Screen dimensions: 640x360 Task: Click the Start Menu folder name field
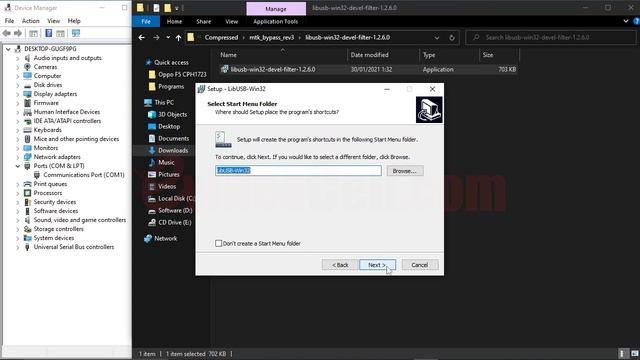point(298,171)
